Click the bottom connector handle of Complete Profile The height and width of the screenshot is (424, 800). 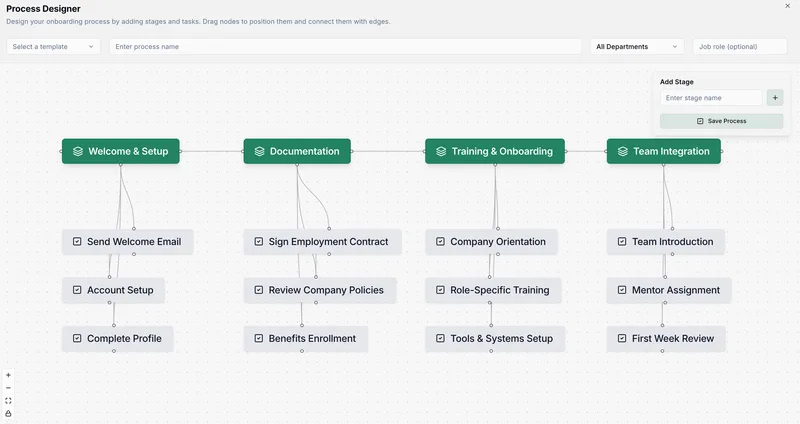pyautogui.click(x=114, y=351)
